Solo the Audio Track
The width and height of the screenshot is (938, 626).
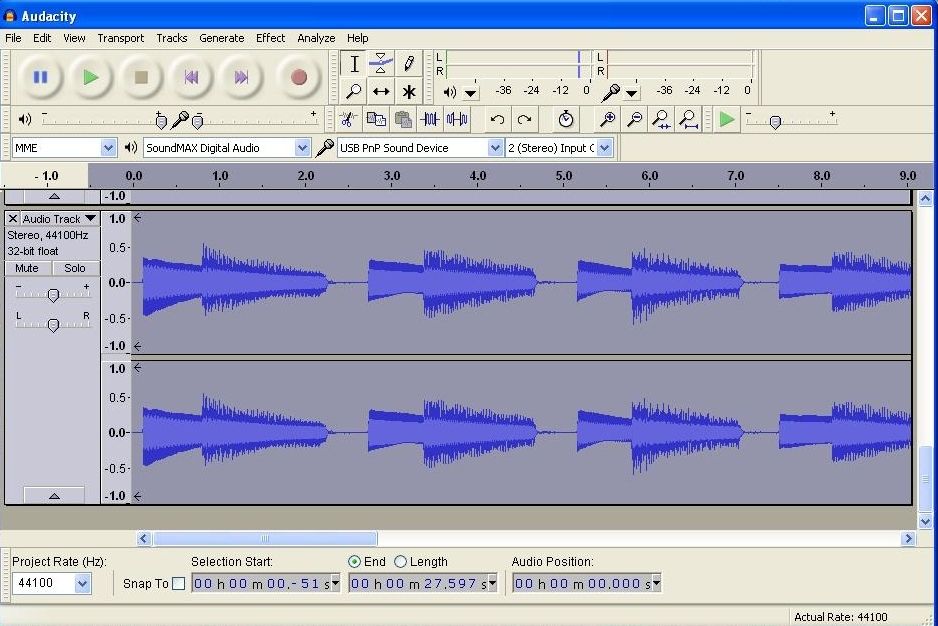tap(75, 268)
